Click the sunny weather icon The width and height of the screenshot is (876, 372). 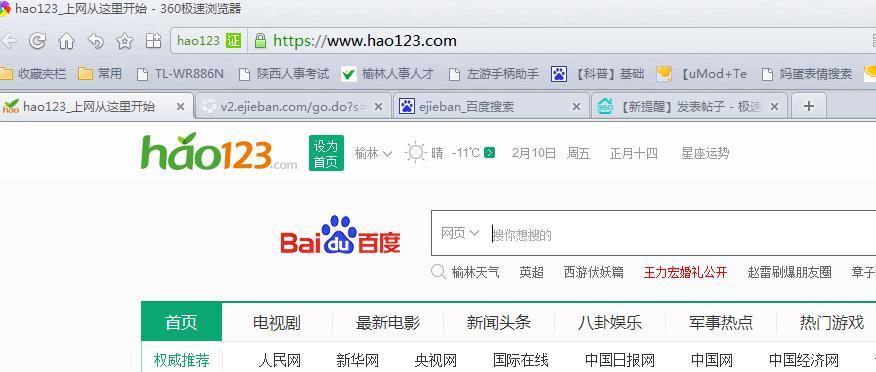coord(416,153)
